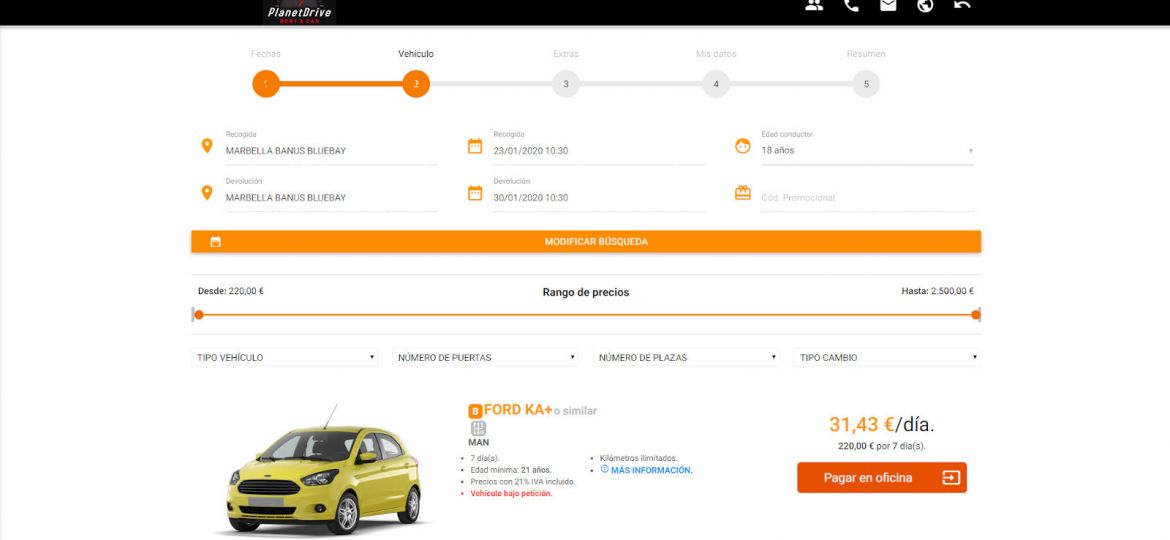
Task: Open the Más información link
Action: pos(651,471)
